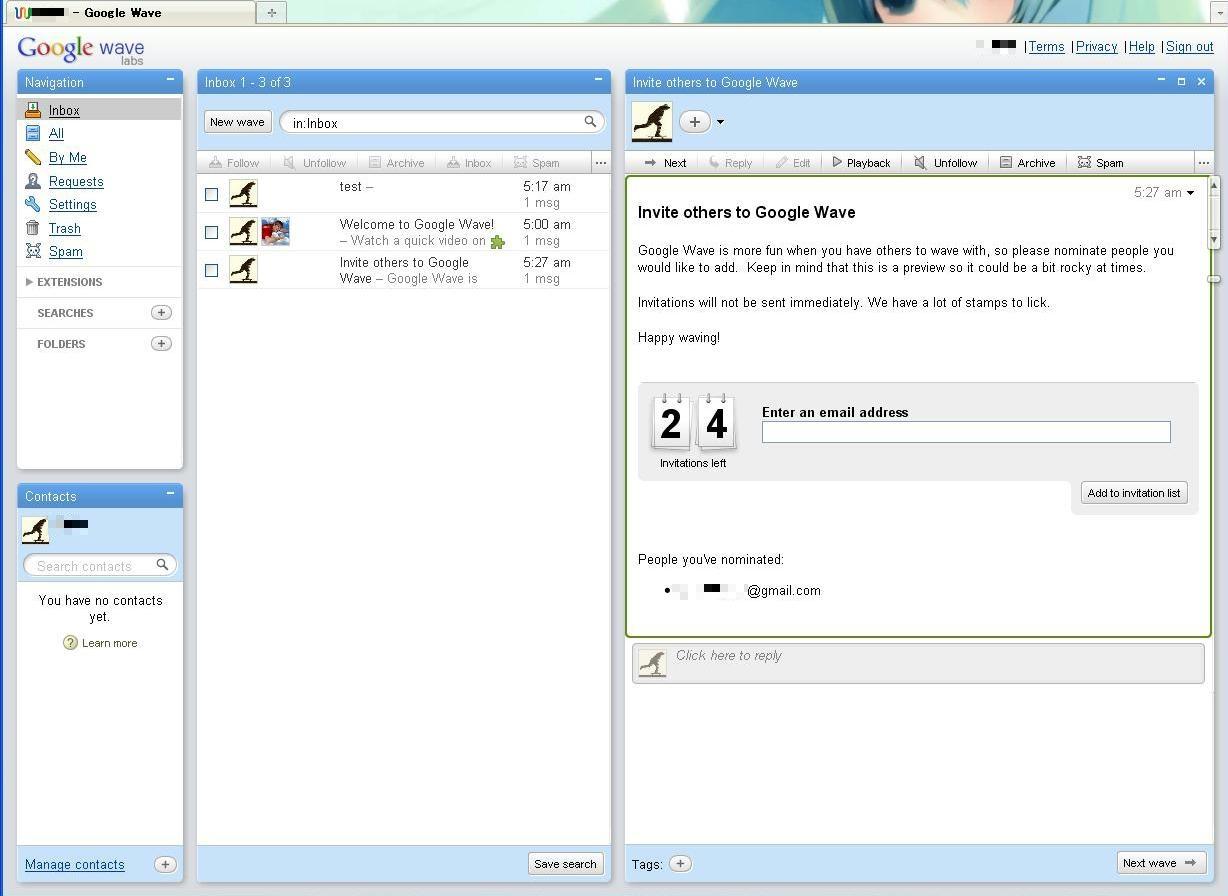This screenshot has height=896, width=1228.
Task: Open a new browser tab
Action: click(271, 12)
